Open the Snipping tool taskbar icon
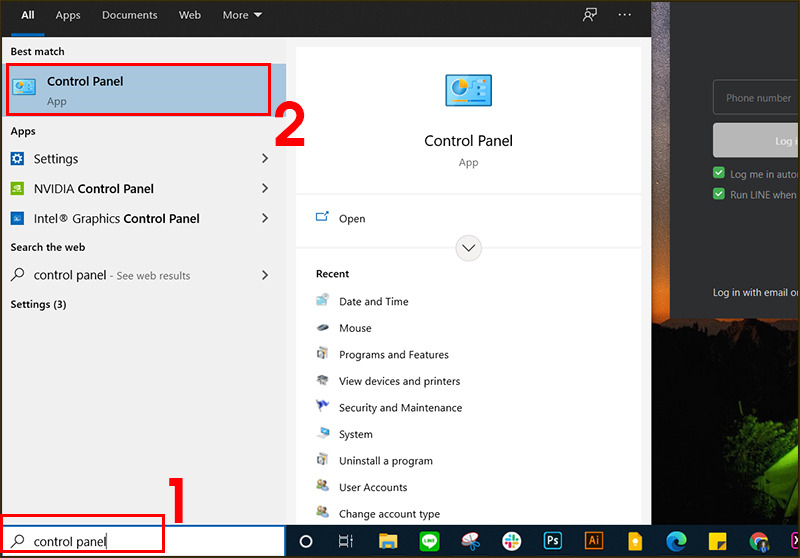The height and width of the screenshot is (558, 800). pos(470,541)
